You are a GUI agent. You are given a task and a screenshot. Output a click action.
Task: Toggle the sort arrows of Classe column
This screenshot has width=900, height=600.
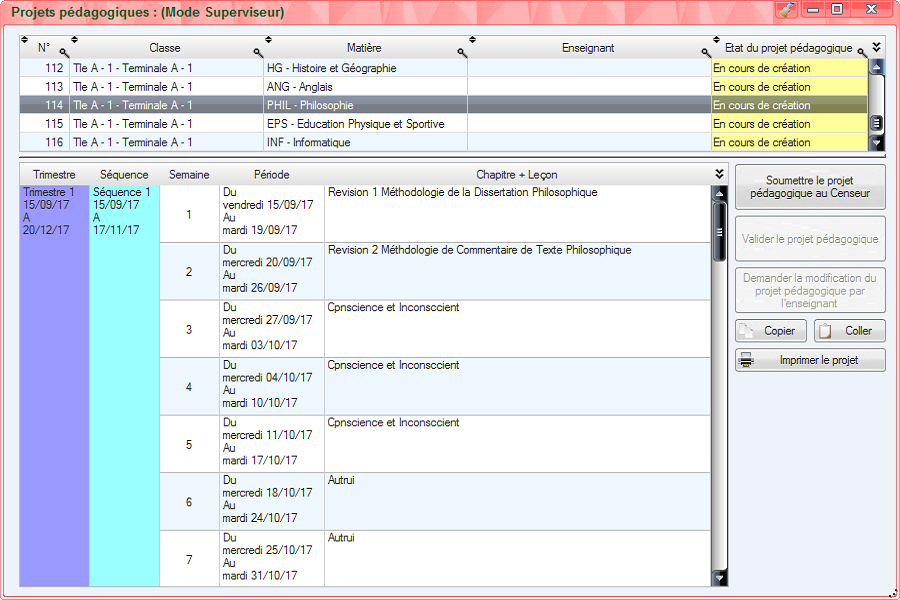[x=75, y=40]
